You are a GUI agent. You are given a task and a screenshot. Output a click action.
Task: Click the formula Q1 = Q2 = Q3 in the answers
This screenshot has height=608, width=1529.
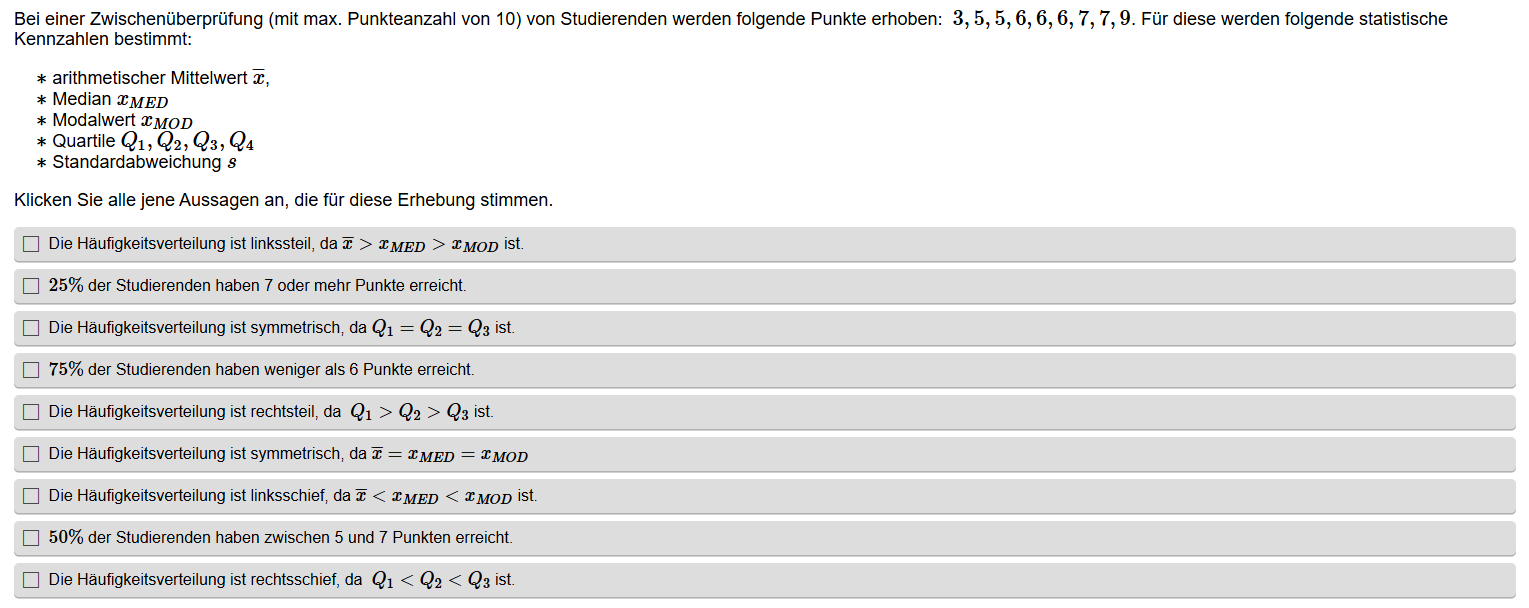(430, 328)
